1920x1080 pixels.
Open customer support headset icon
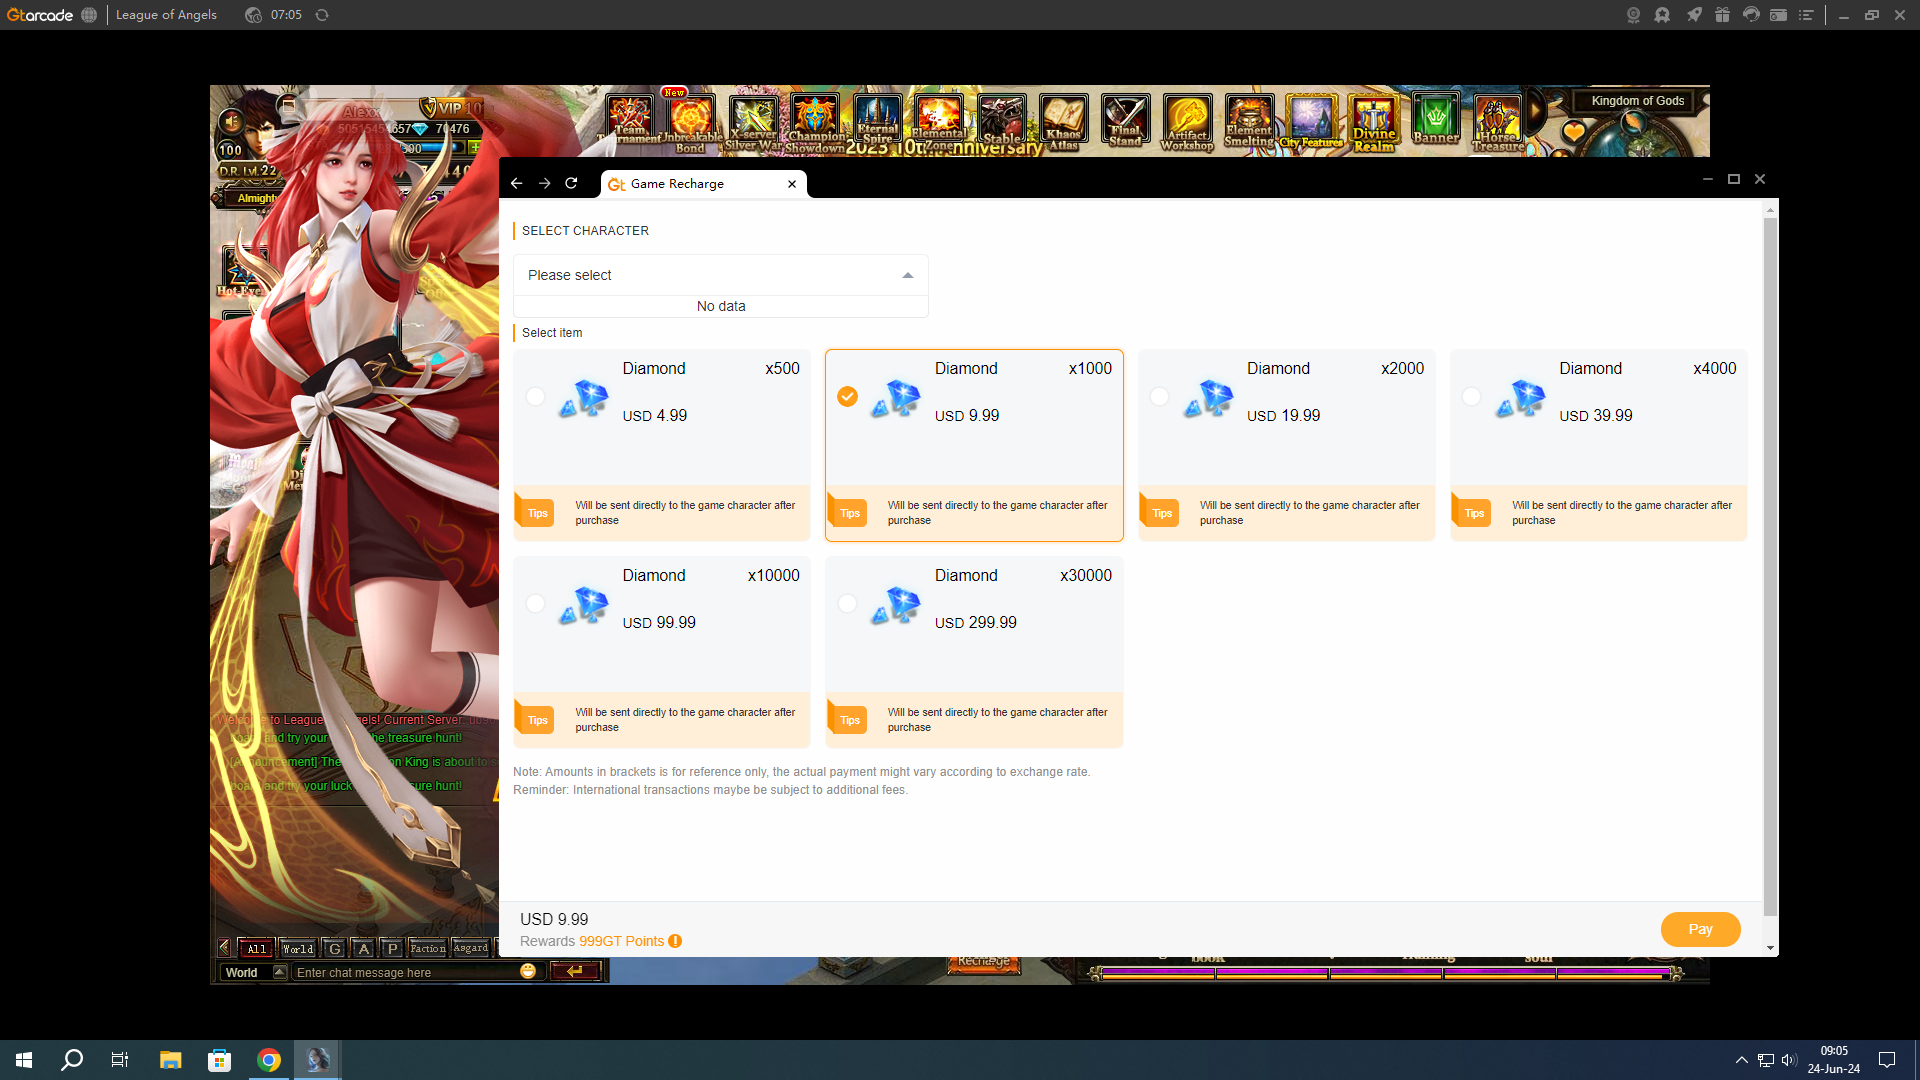coord(1750,15)
